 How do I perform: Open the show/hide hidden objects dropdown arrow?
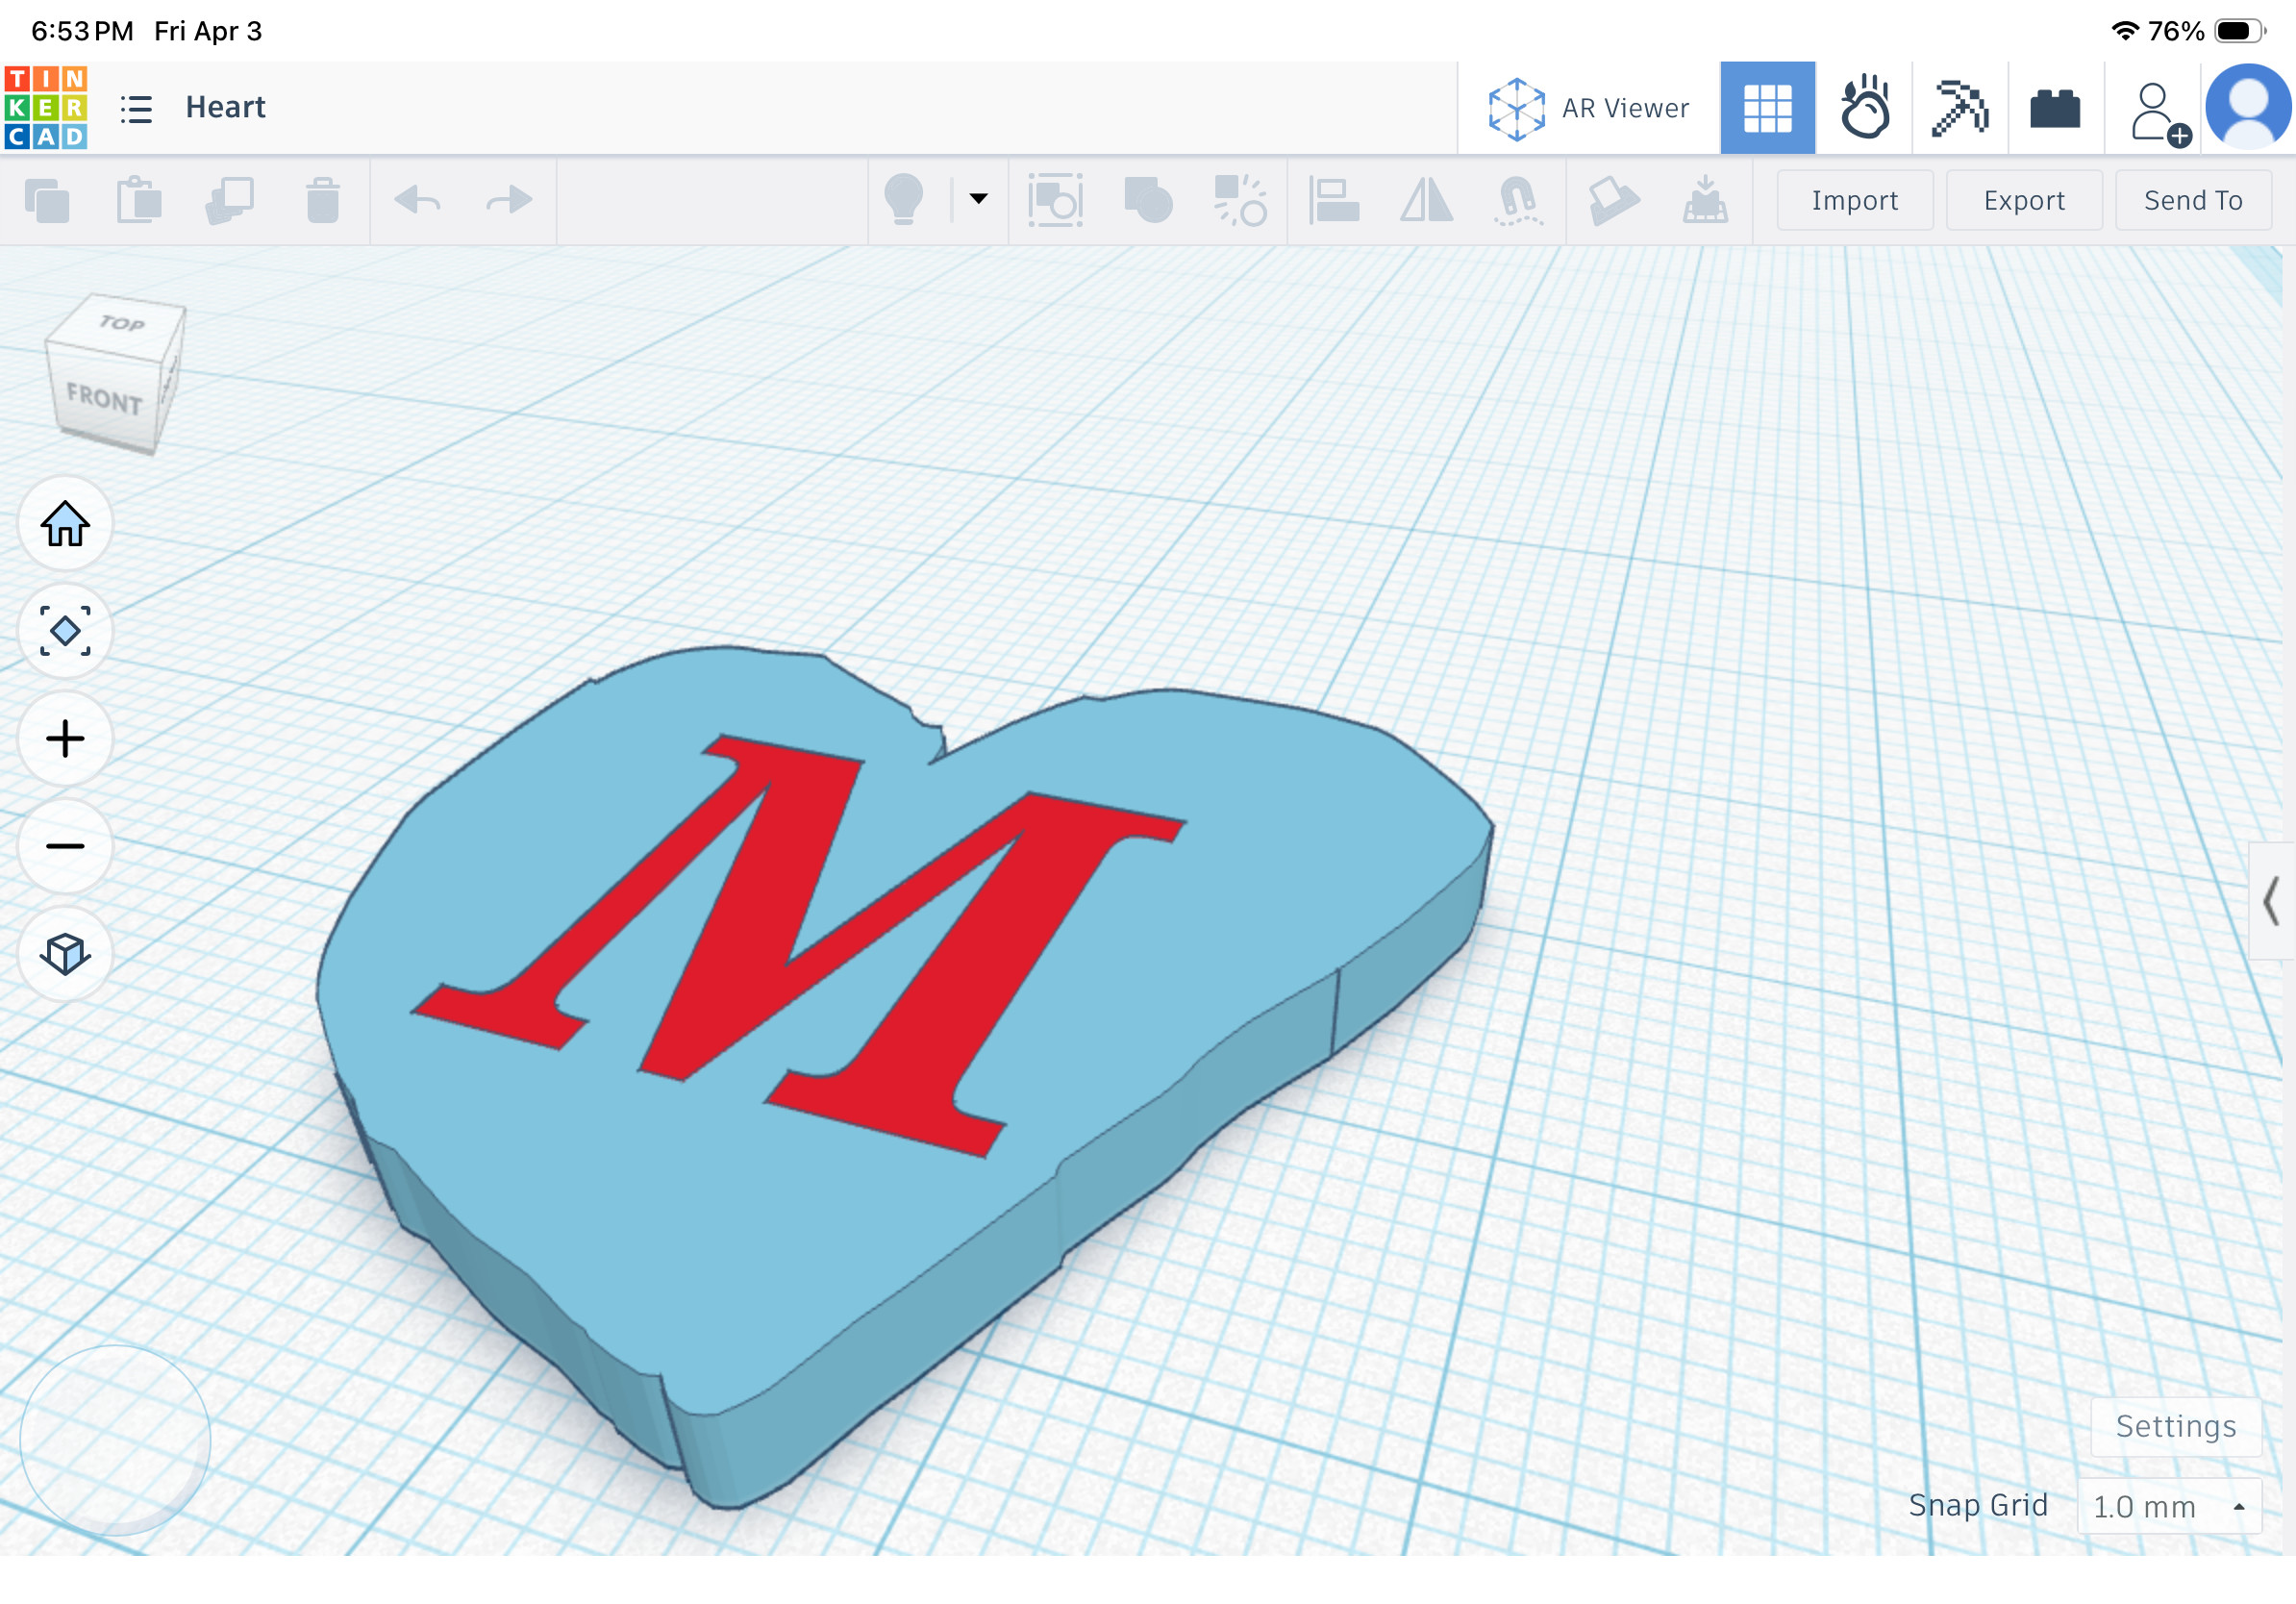pyautogui.click(x=975, y=200)
